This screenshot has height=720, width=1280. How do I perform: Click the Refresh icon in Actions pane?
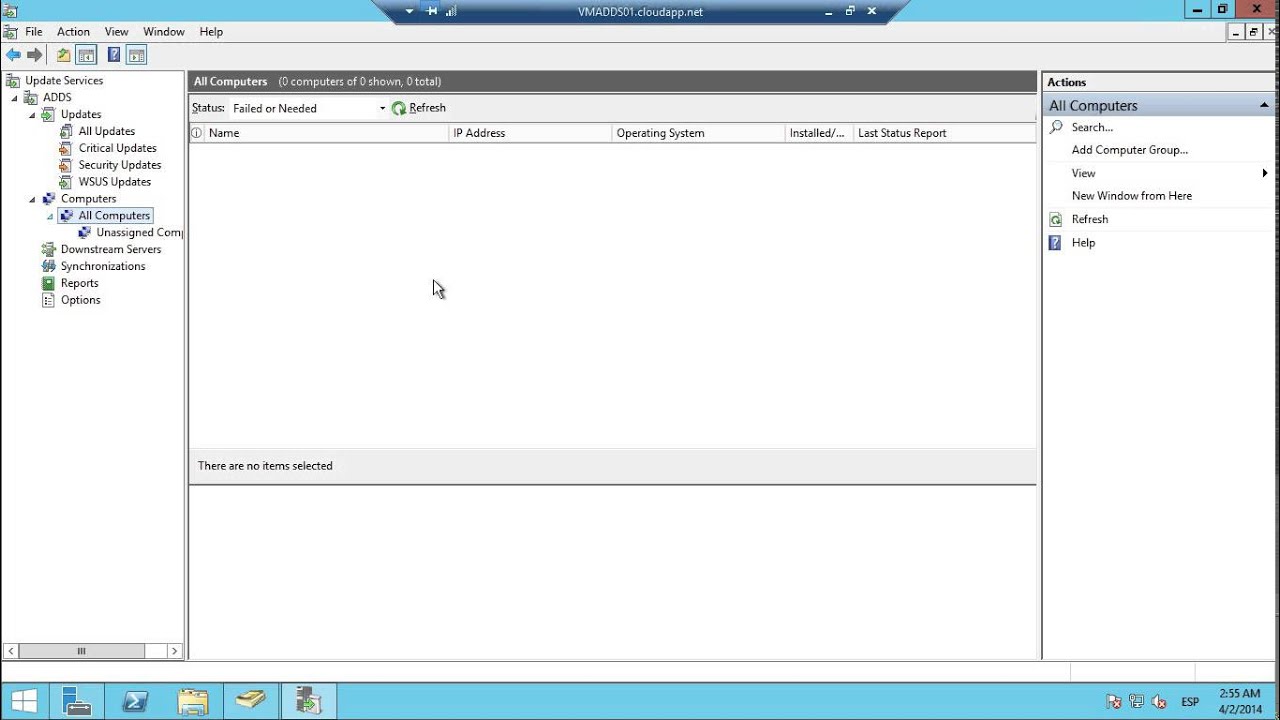click(x=1055, y=219)
